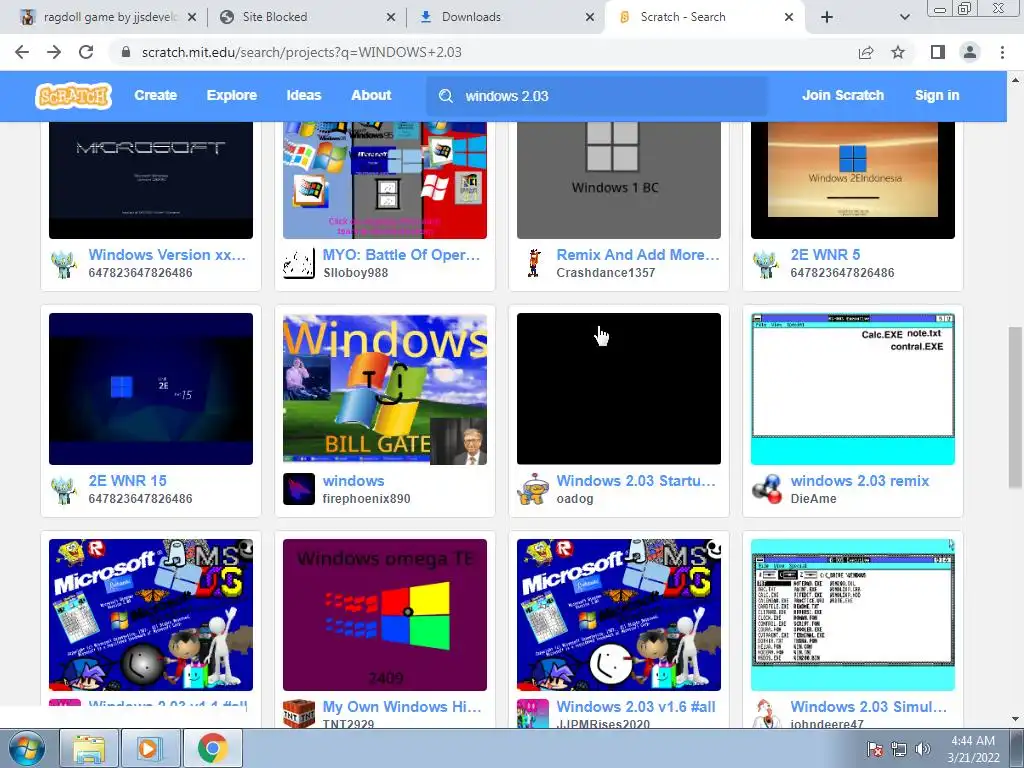This screenshot has width=1024, height=768.
Task: Open avatar of user firephoenix890
Action: tap(299, 489)
